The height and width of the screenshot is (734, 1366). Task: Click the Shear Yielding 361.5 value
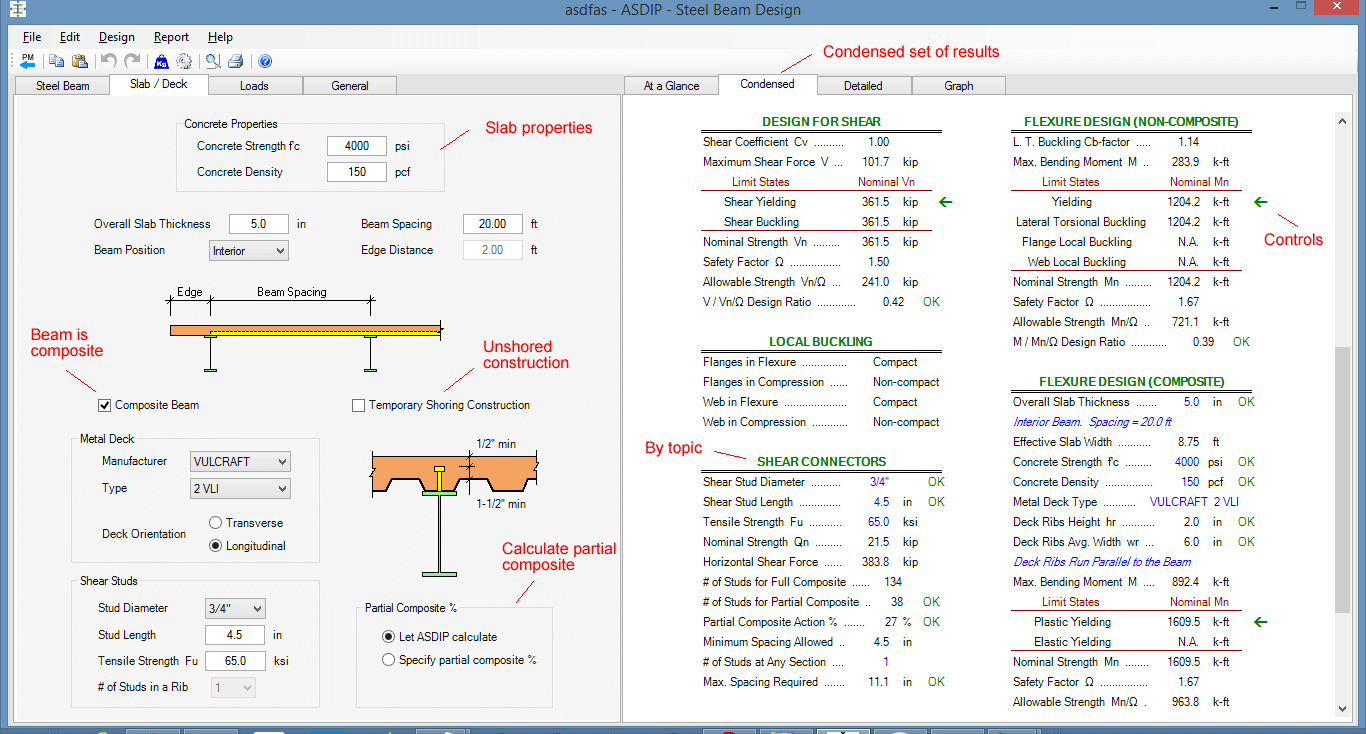(876, 202)
